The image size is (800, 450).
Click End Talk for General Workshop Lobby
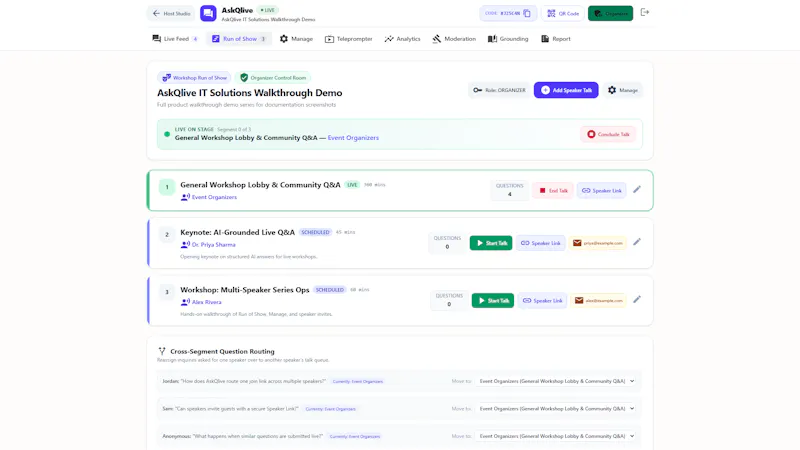[553, 190]
